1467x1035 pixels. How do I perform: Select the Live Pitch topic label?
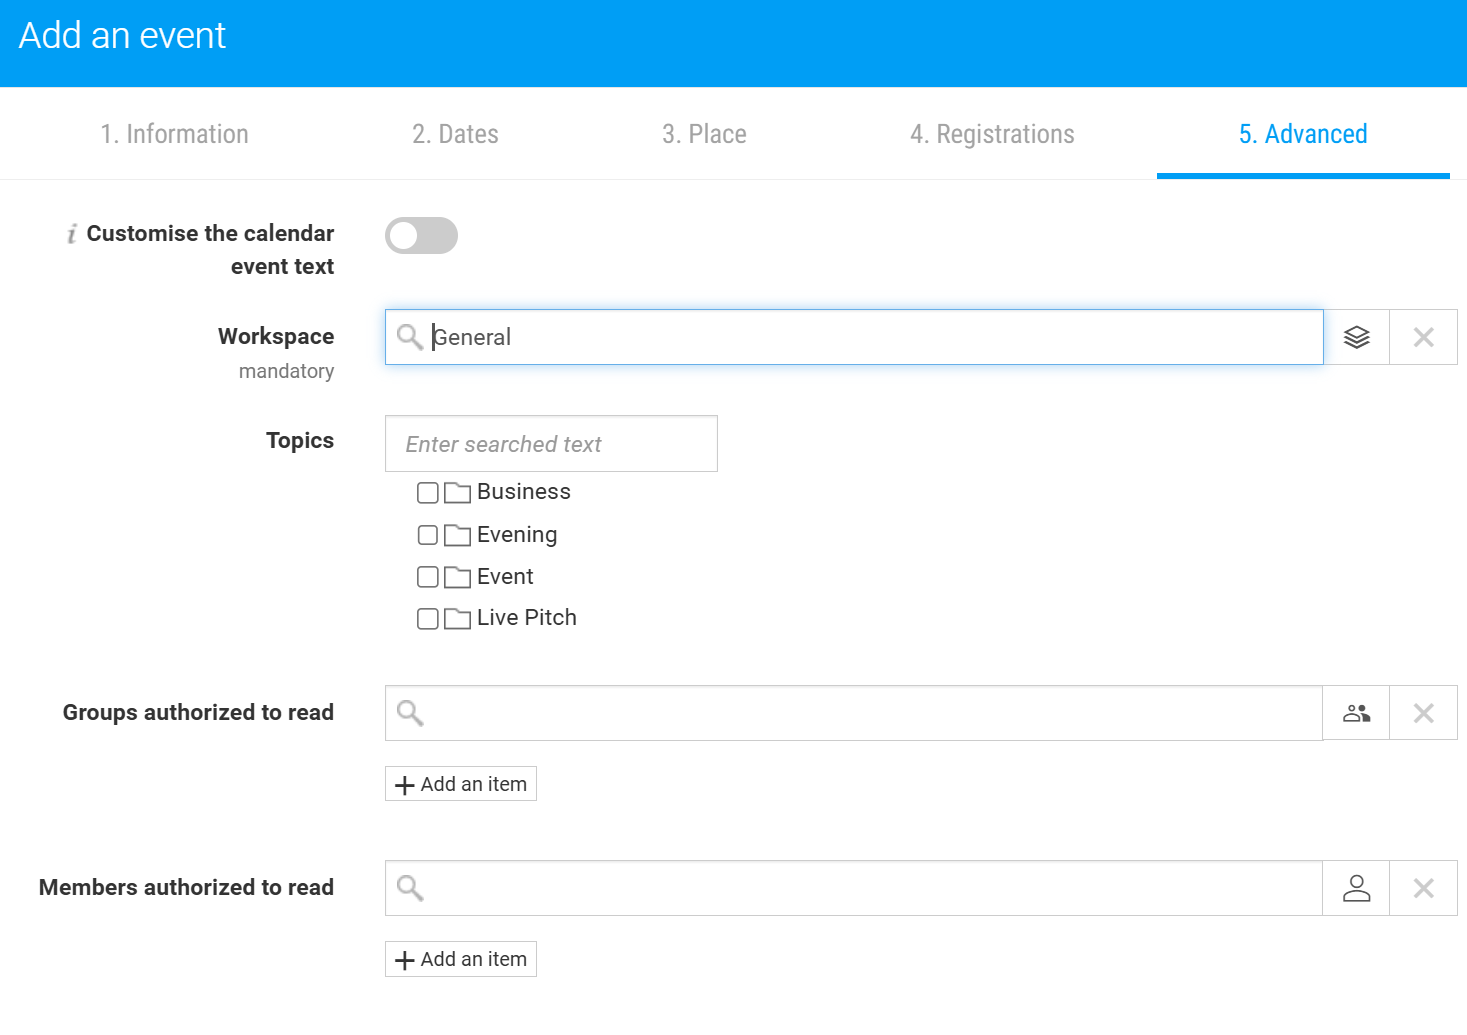[527, 618]
